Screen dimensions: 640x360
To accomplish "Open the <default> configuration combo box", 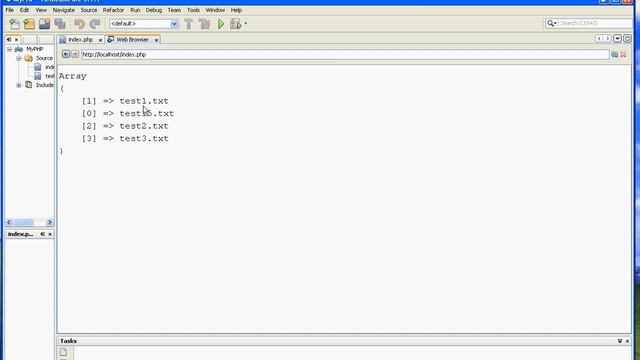I will point(144,24).
